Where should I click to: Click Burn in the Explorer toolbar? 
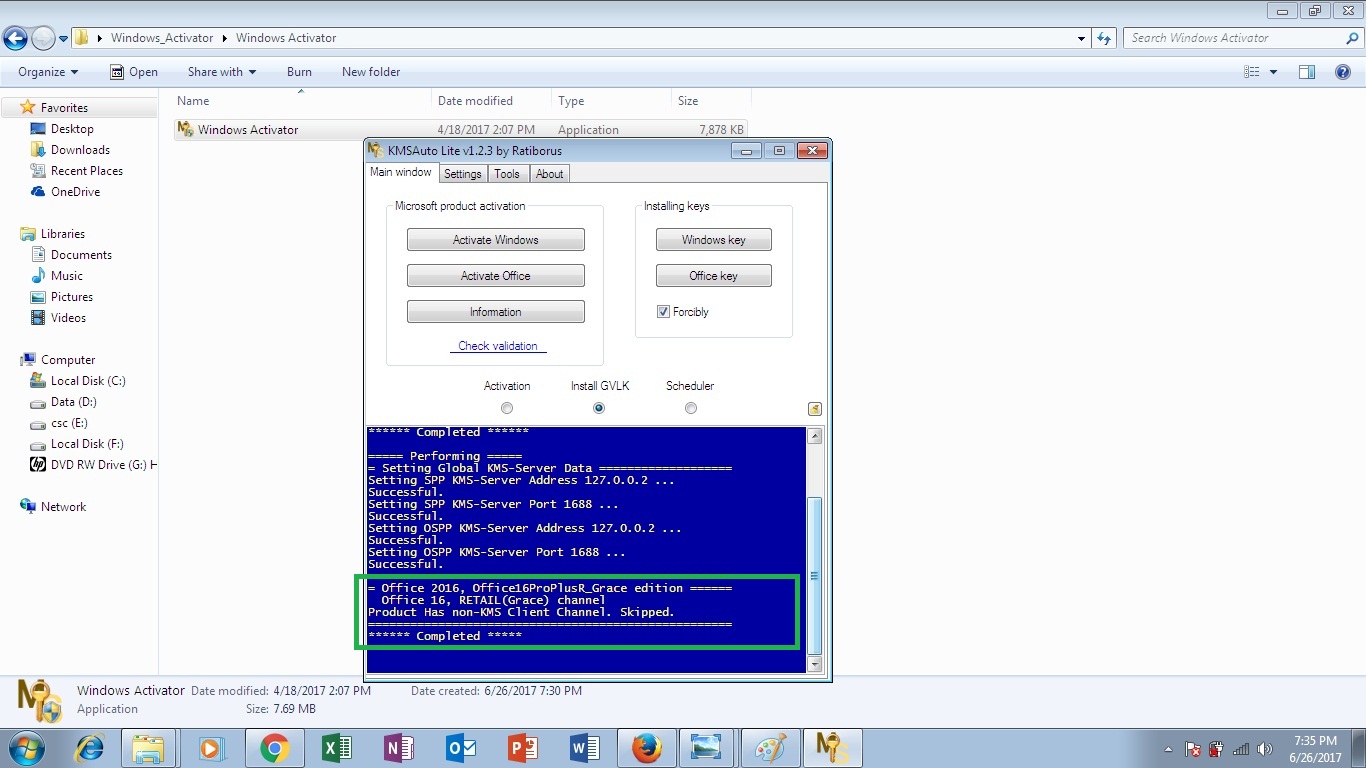click(299, 72)
